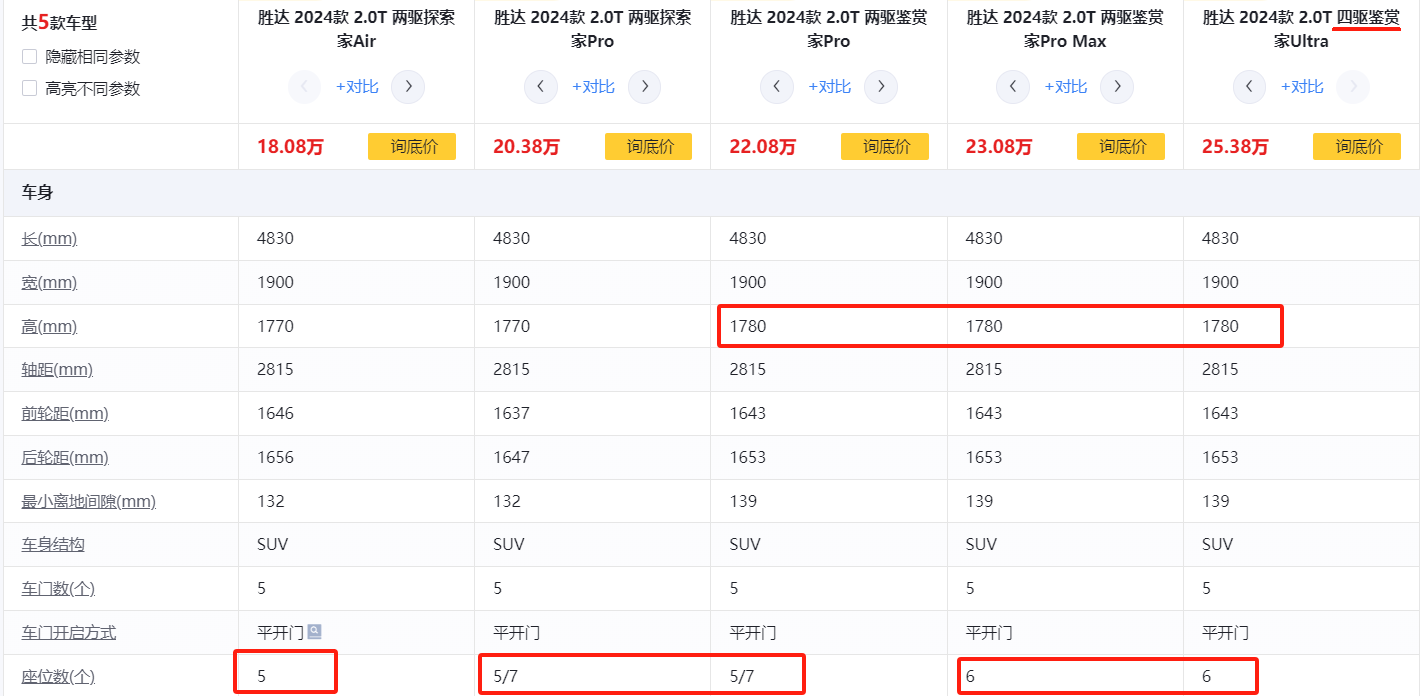Viewport: 1420px width, 696px height.
Task: Click the 车门开启方式 parameter label
Action: 69,633
